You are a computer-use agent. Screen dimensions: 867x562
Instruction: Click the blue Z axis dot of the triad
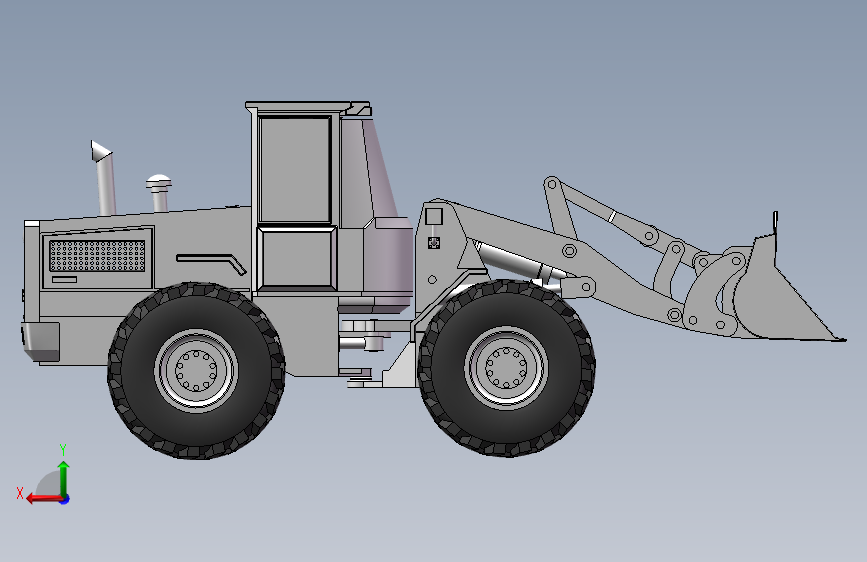pos(65,499)
